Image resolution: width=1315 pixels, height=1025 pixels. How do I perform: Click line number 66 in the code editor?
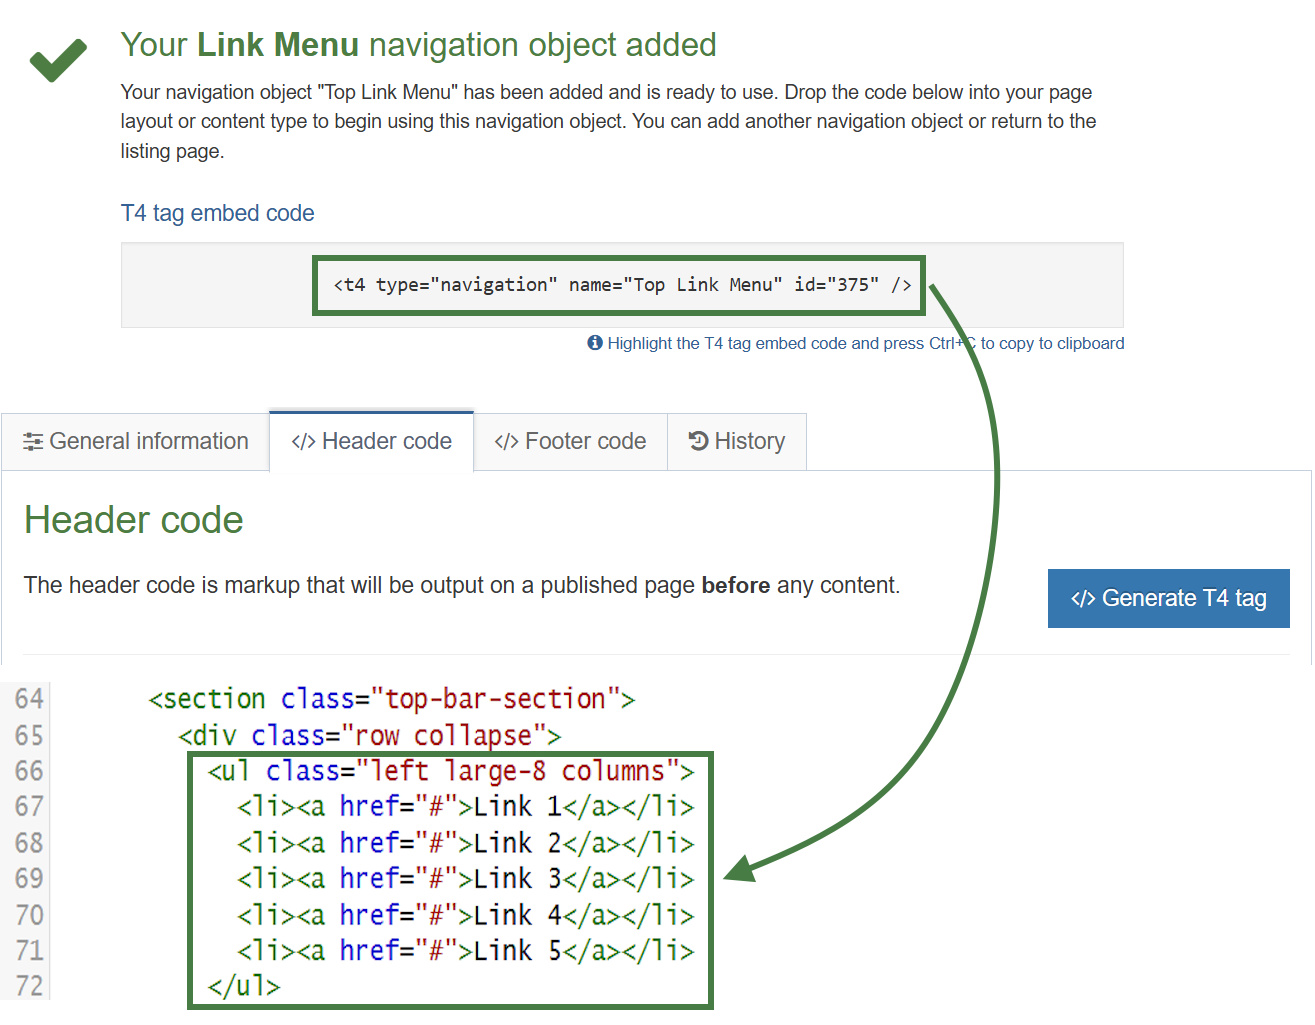click(28, 771)
